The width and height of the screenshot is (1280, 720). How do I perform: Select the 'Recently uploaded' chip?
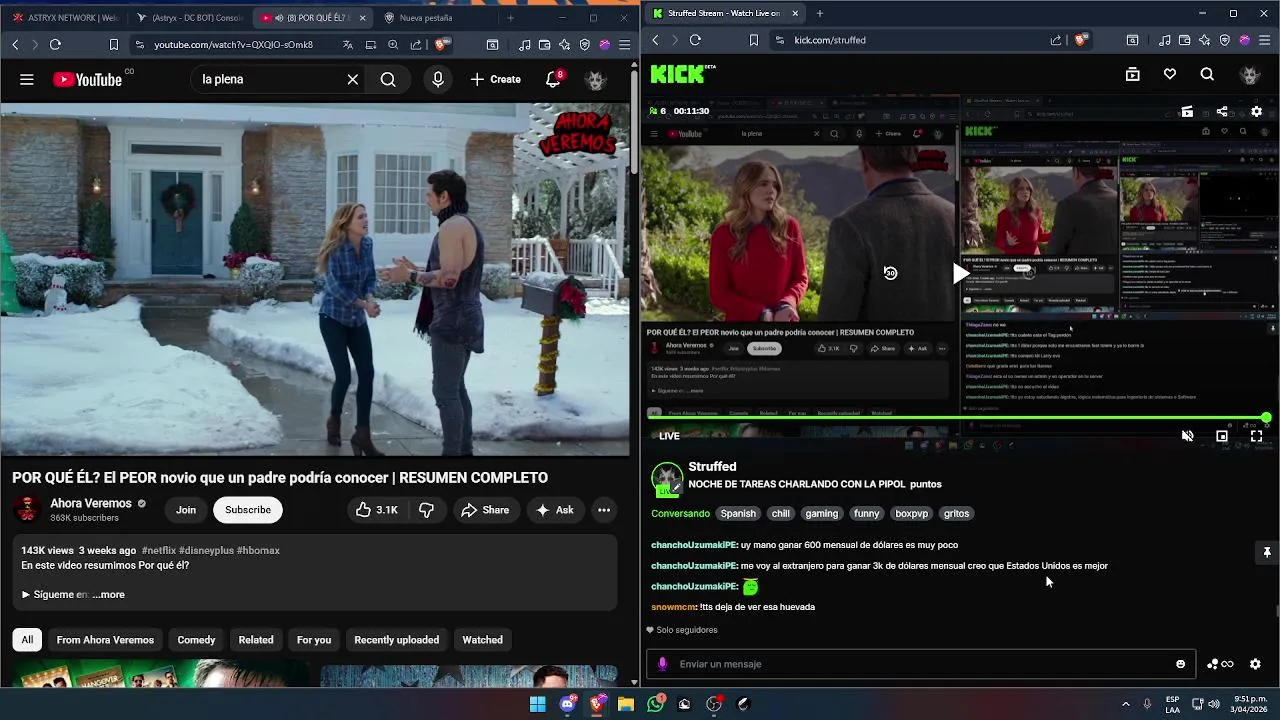[x=396, y=640]
